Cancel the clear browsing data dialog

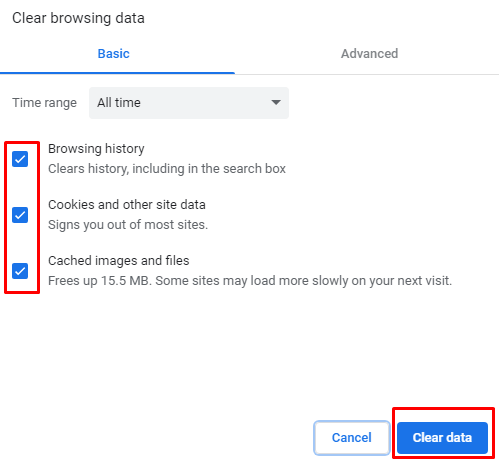pos(352,438)
